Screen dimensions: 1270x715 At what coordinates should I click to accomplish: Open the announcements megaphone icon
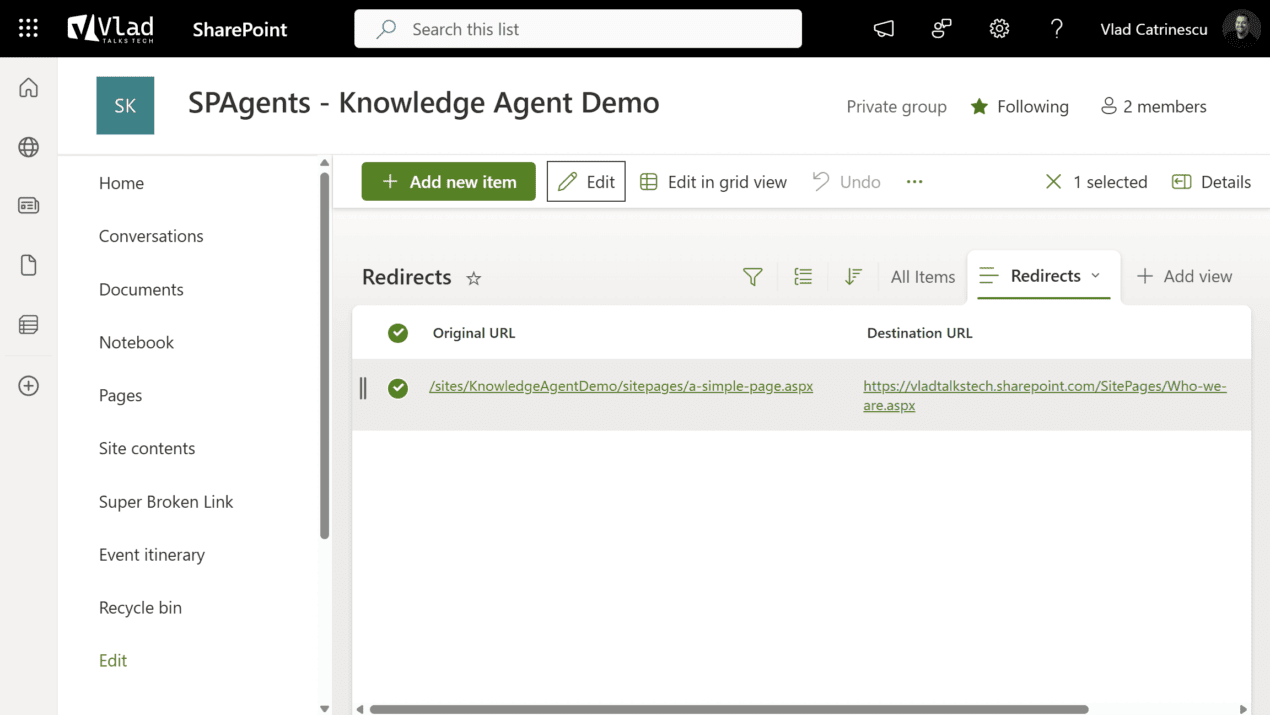(883, 29)
